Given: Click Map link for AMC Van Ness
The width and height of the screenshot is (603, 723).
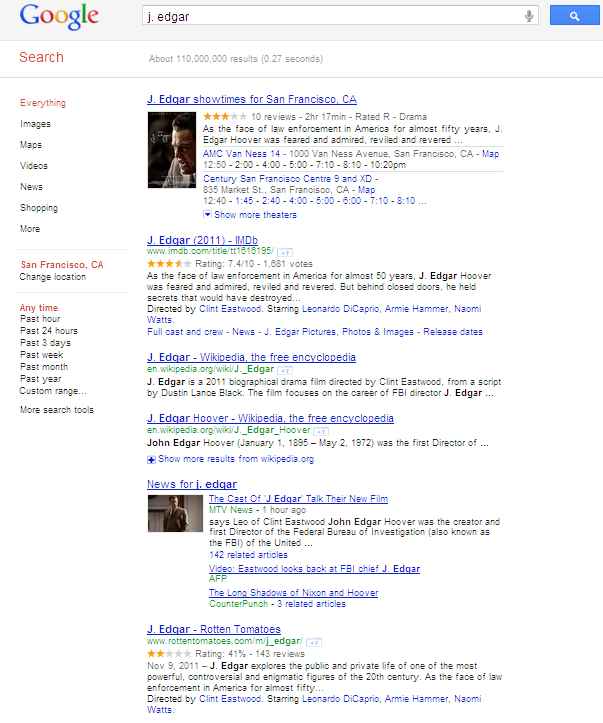Looking at the screenshot, I should (491, 154).
